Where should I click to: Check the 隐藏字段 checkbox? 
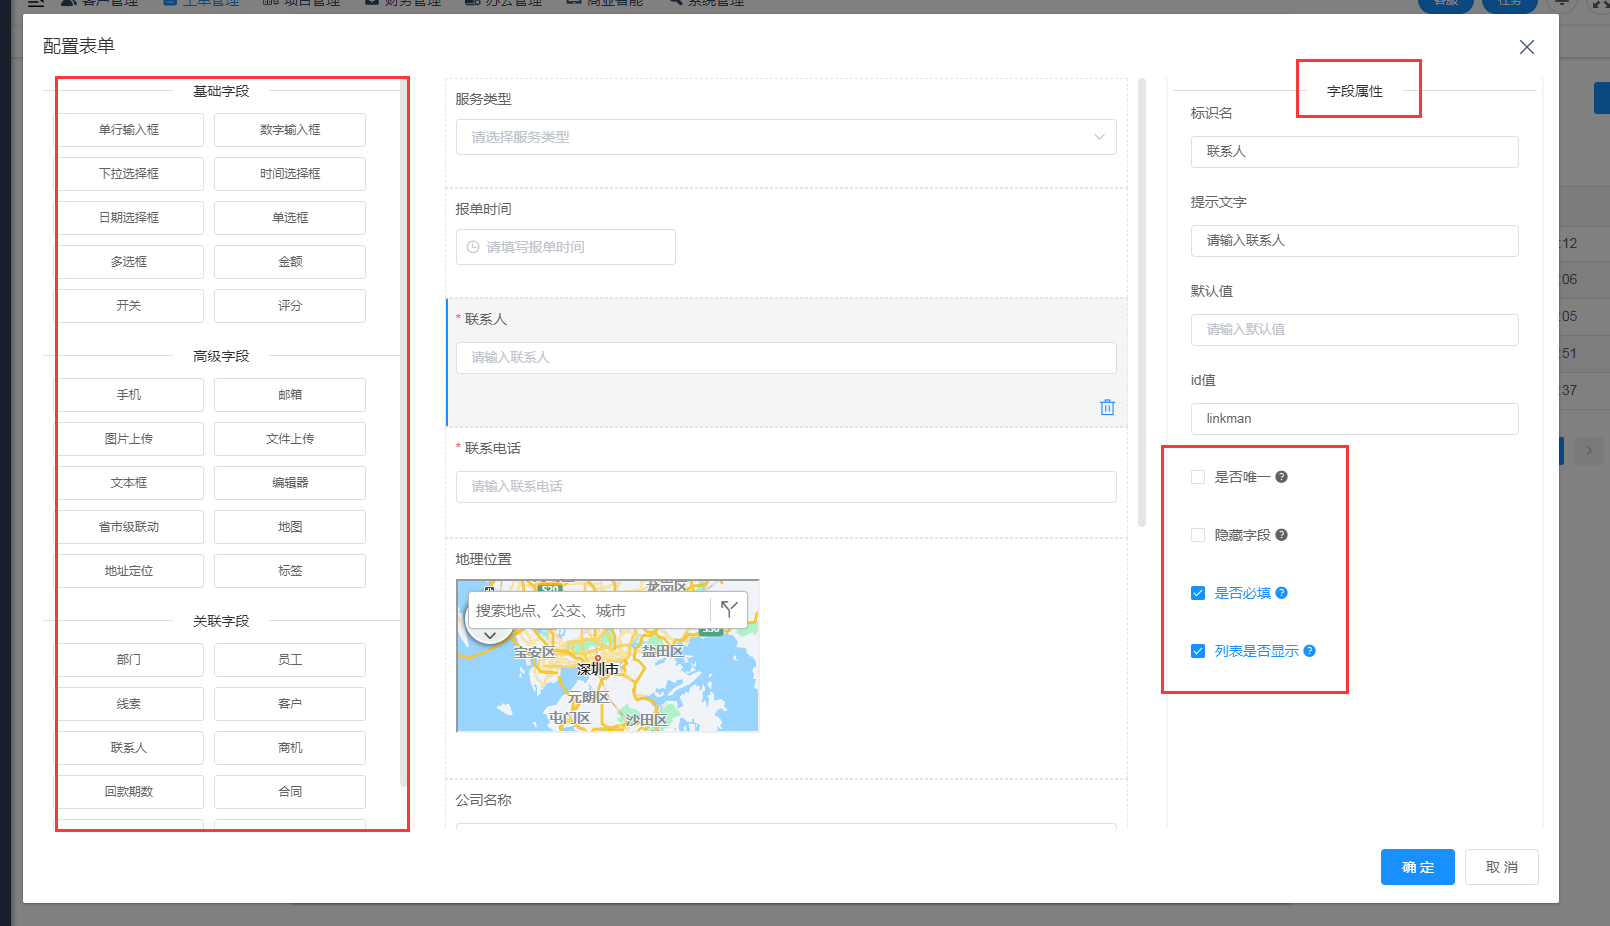click(1198, 535)
